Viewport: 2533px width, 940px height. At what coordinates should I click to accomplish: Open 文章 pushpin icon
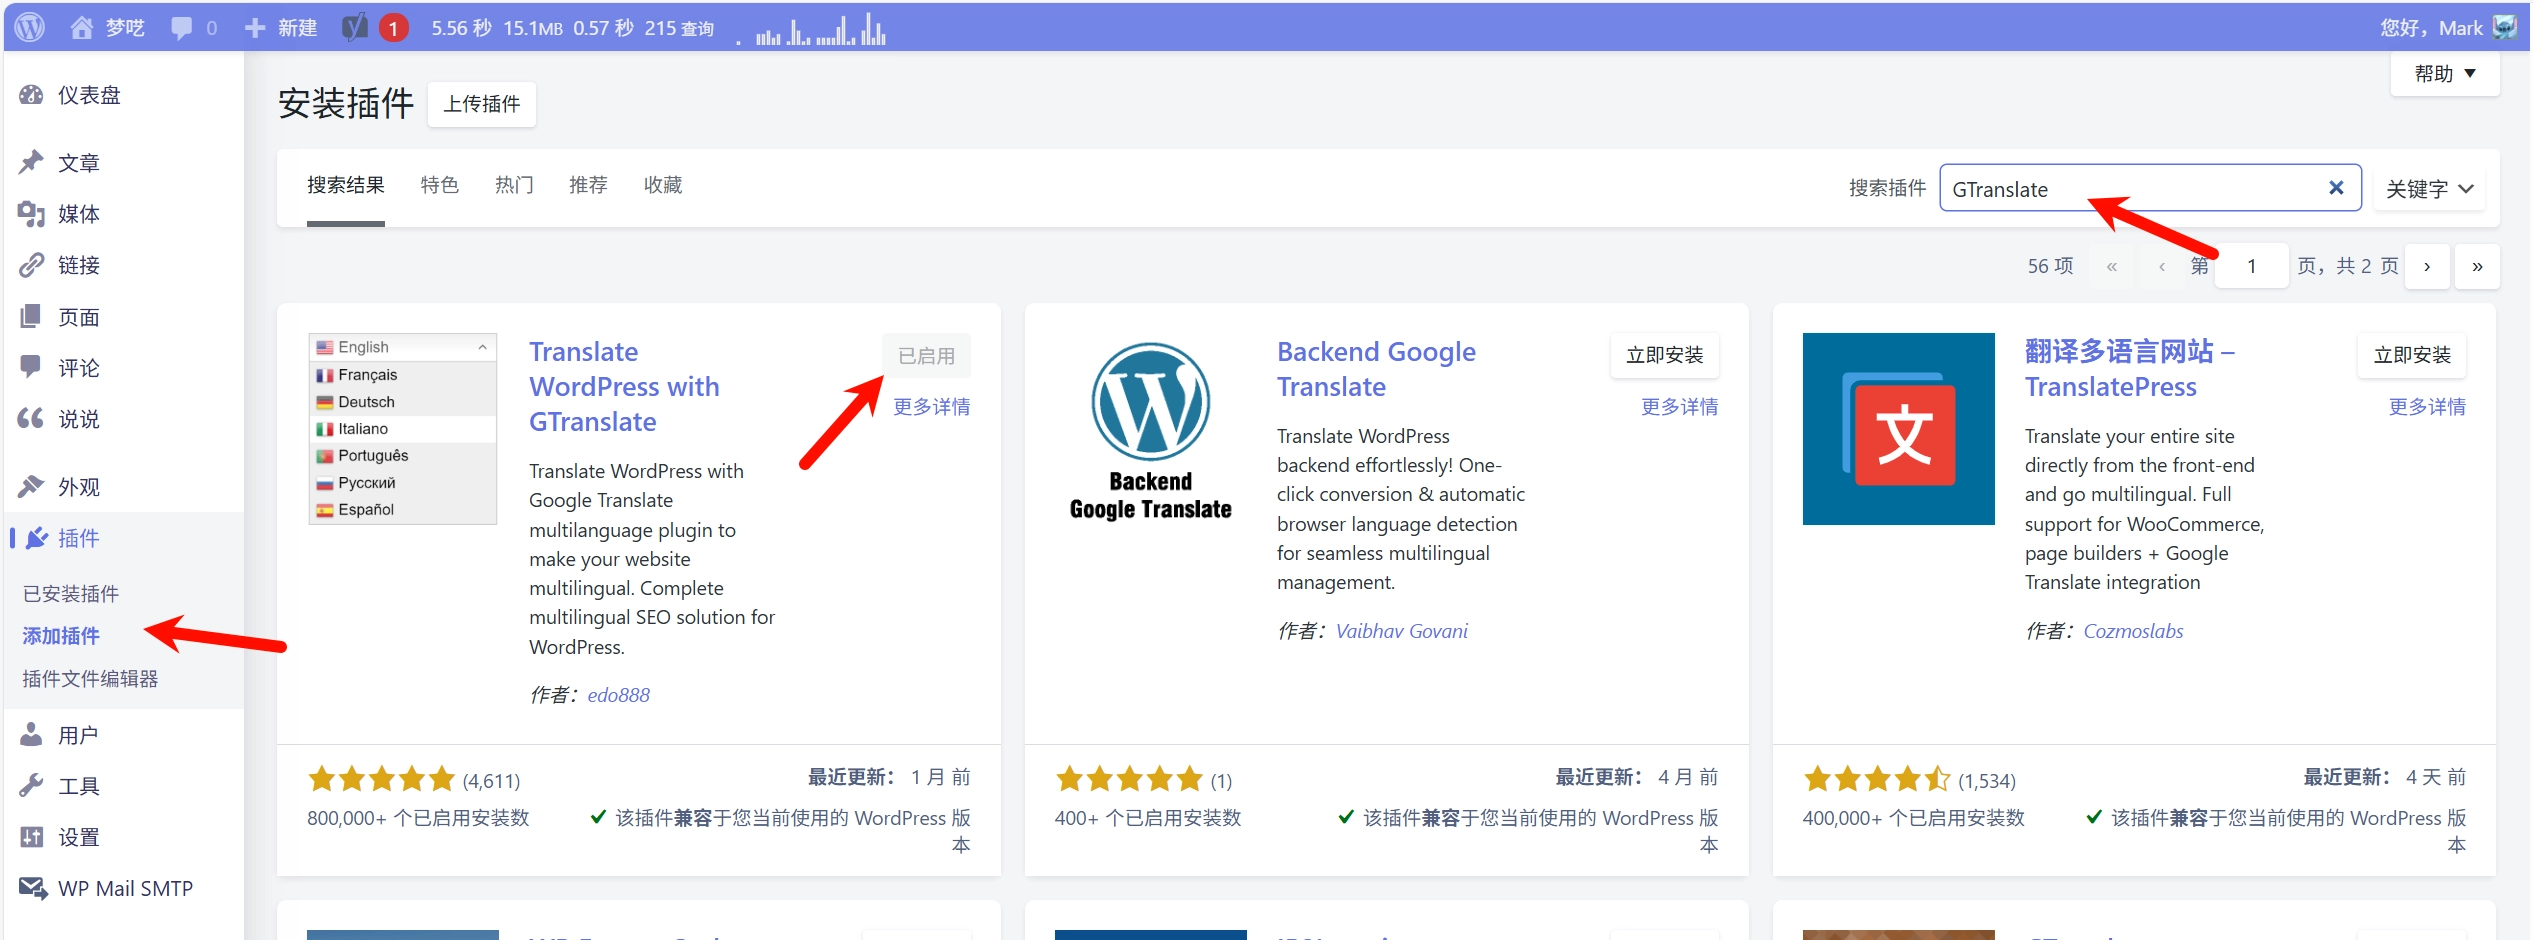pos(31,162)
